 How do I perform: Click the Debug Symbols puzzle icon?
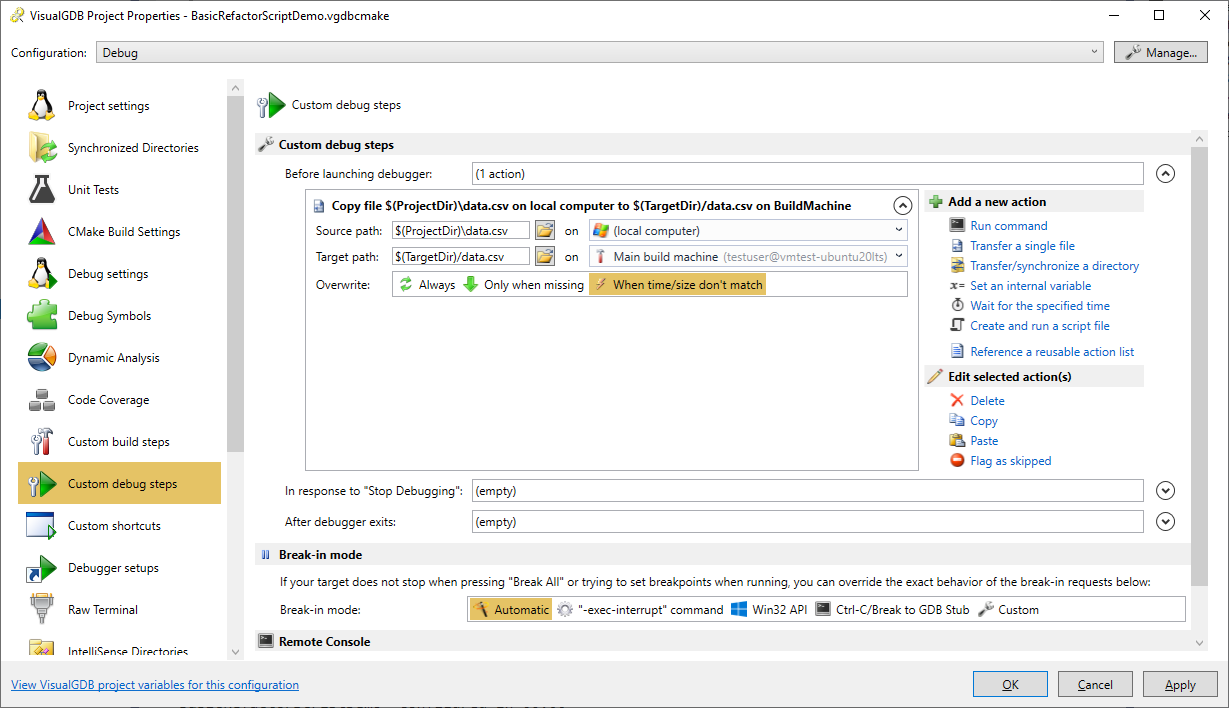[x=42, y=315]
